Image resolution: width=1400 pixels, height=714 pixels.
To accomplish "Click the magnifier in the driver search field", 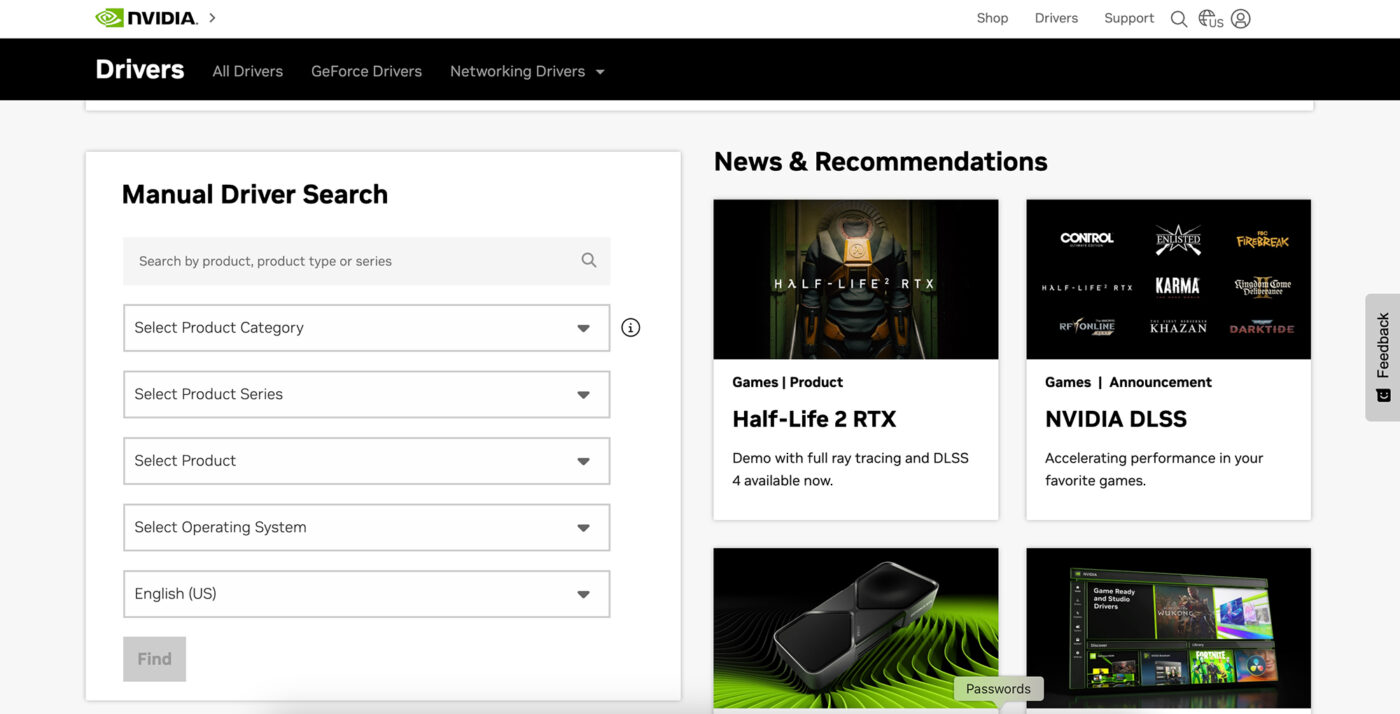I will tap(589, 260).
